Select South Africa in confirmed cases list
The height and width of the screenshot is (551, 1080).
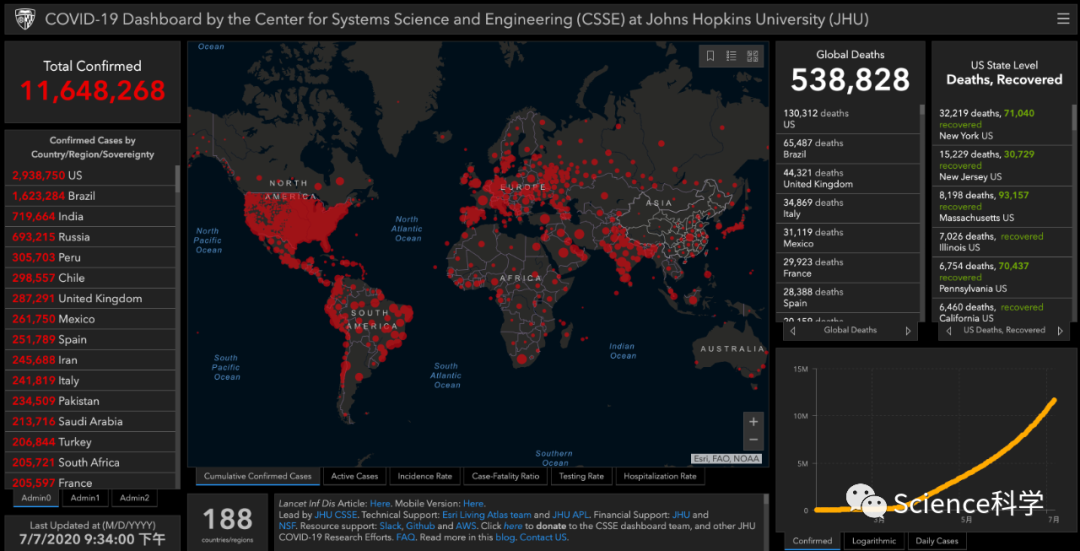[91, 462]
